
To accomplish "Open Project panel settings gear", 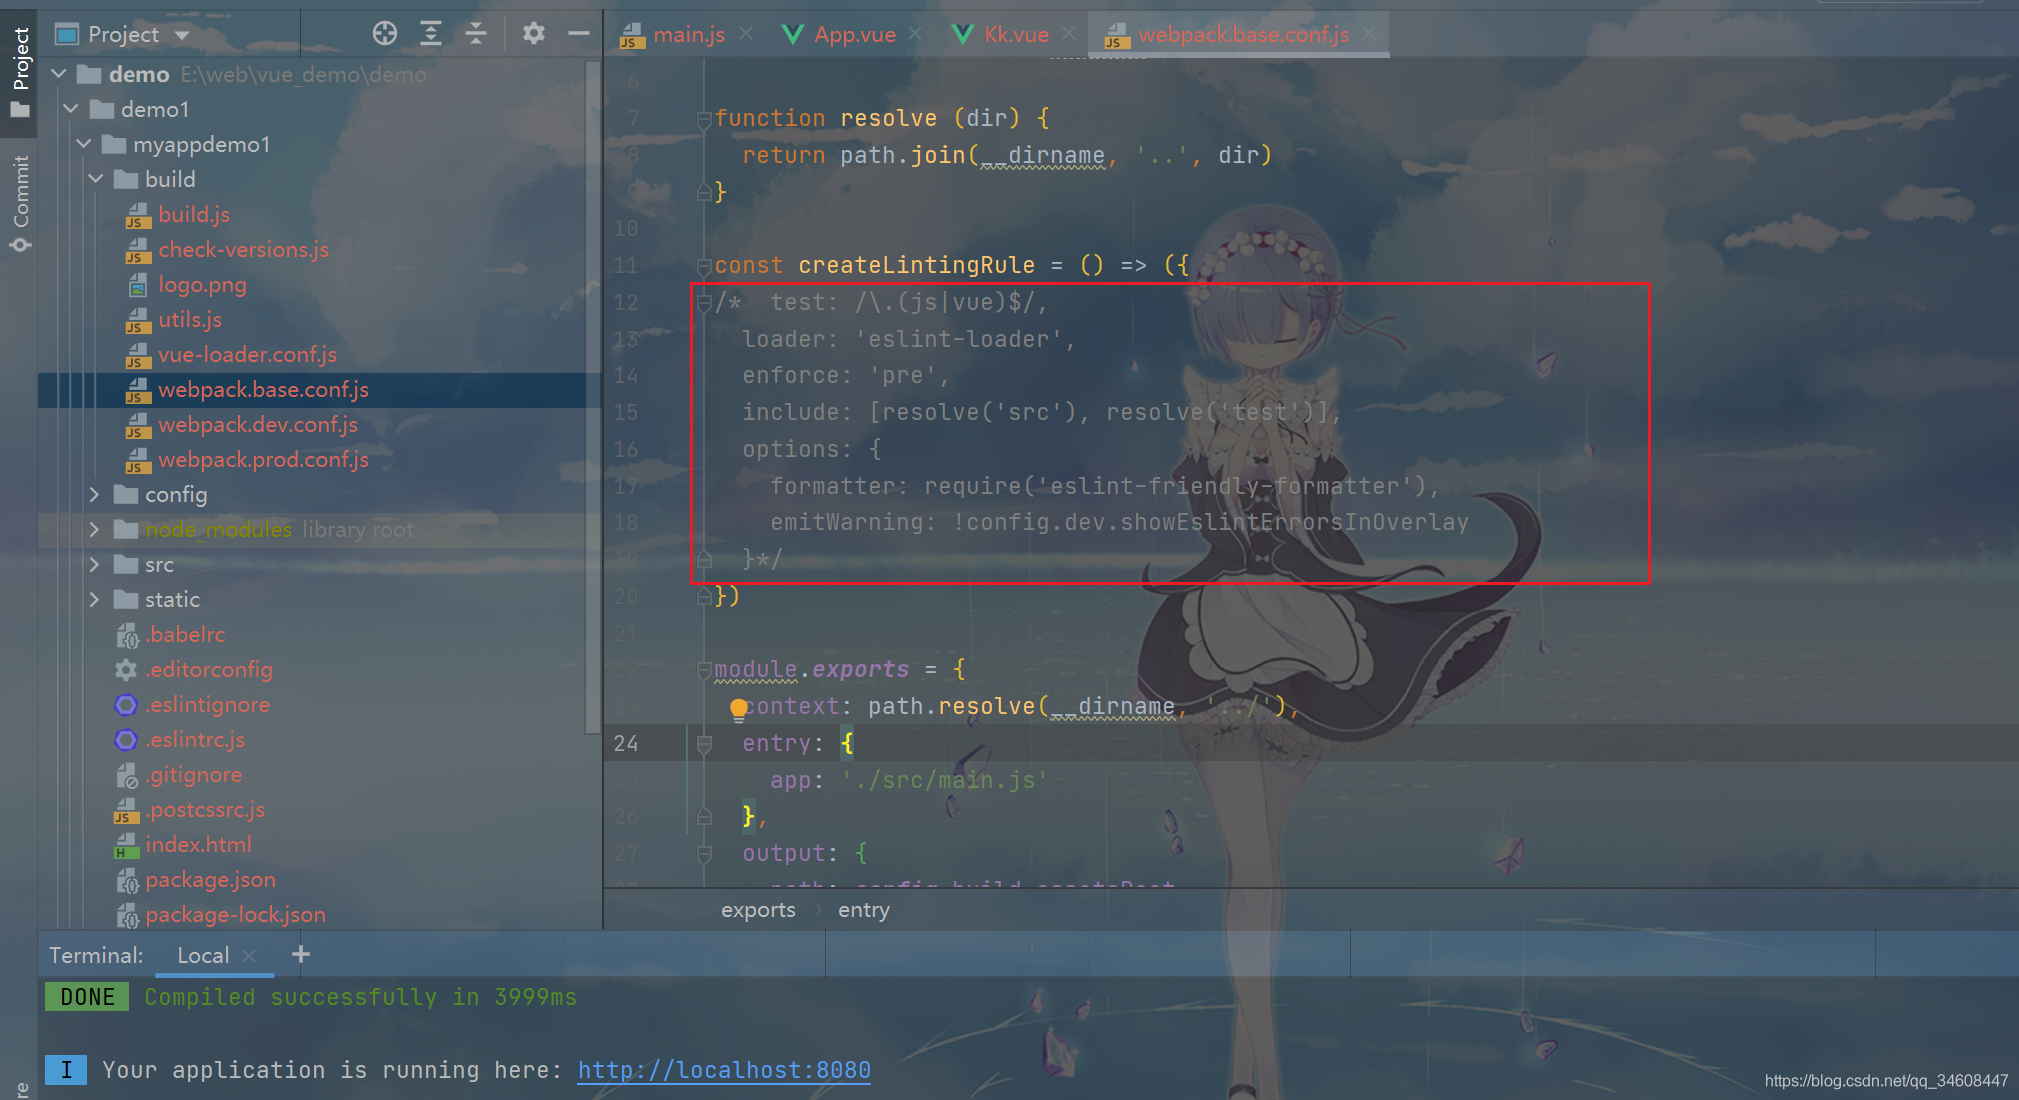I will [x=534, y=34].
